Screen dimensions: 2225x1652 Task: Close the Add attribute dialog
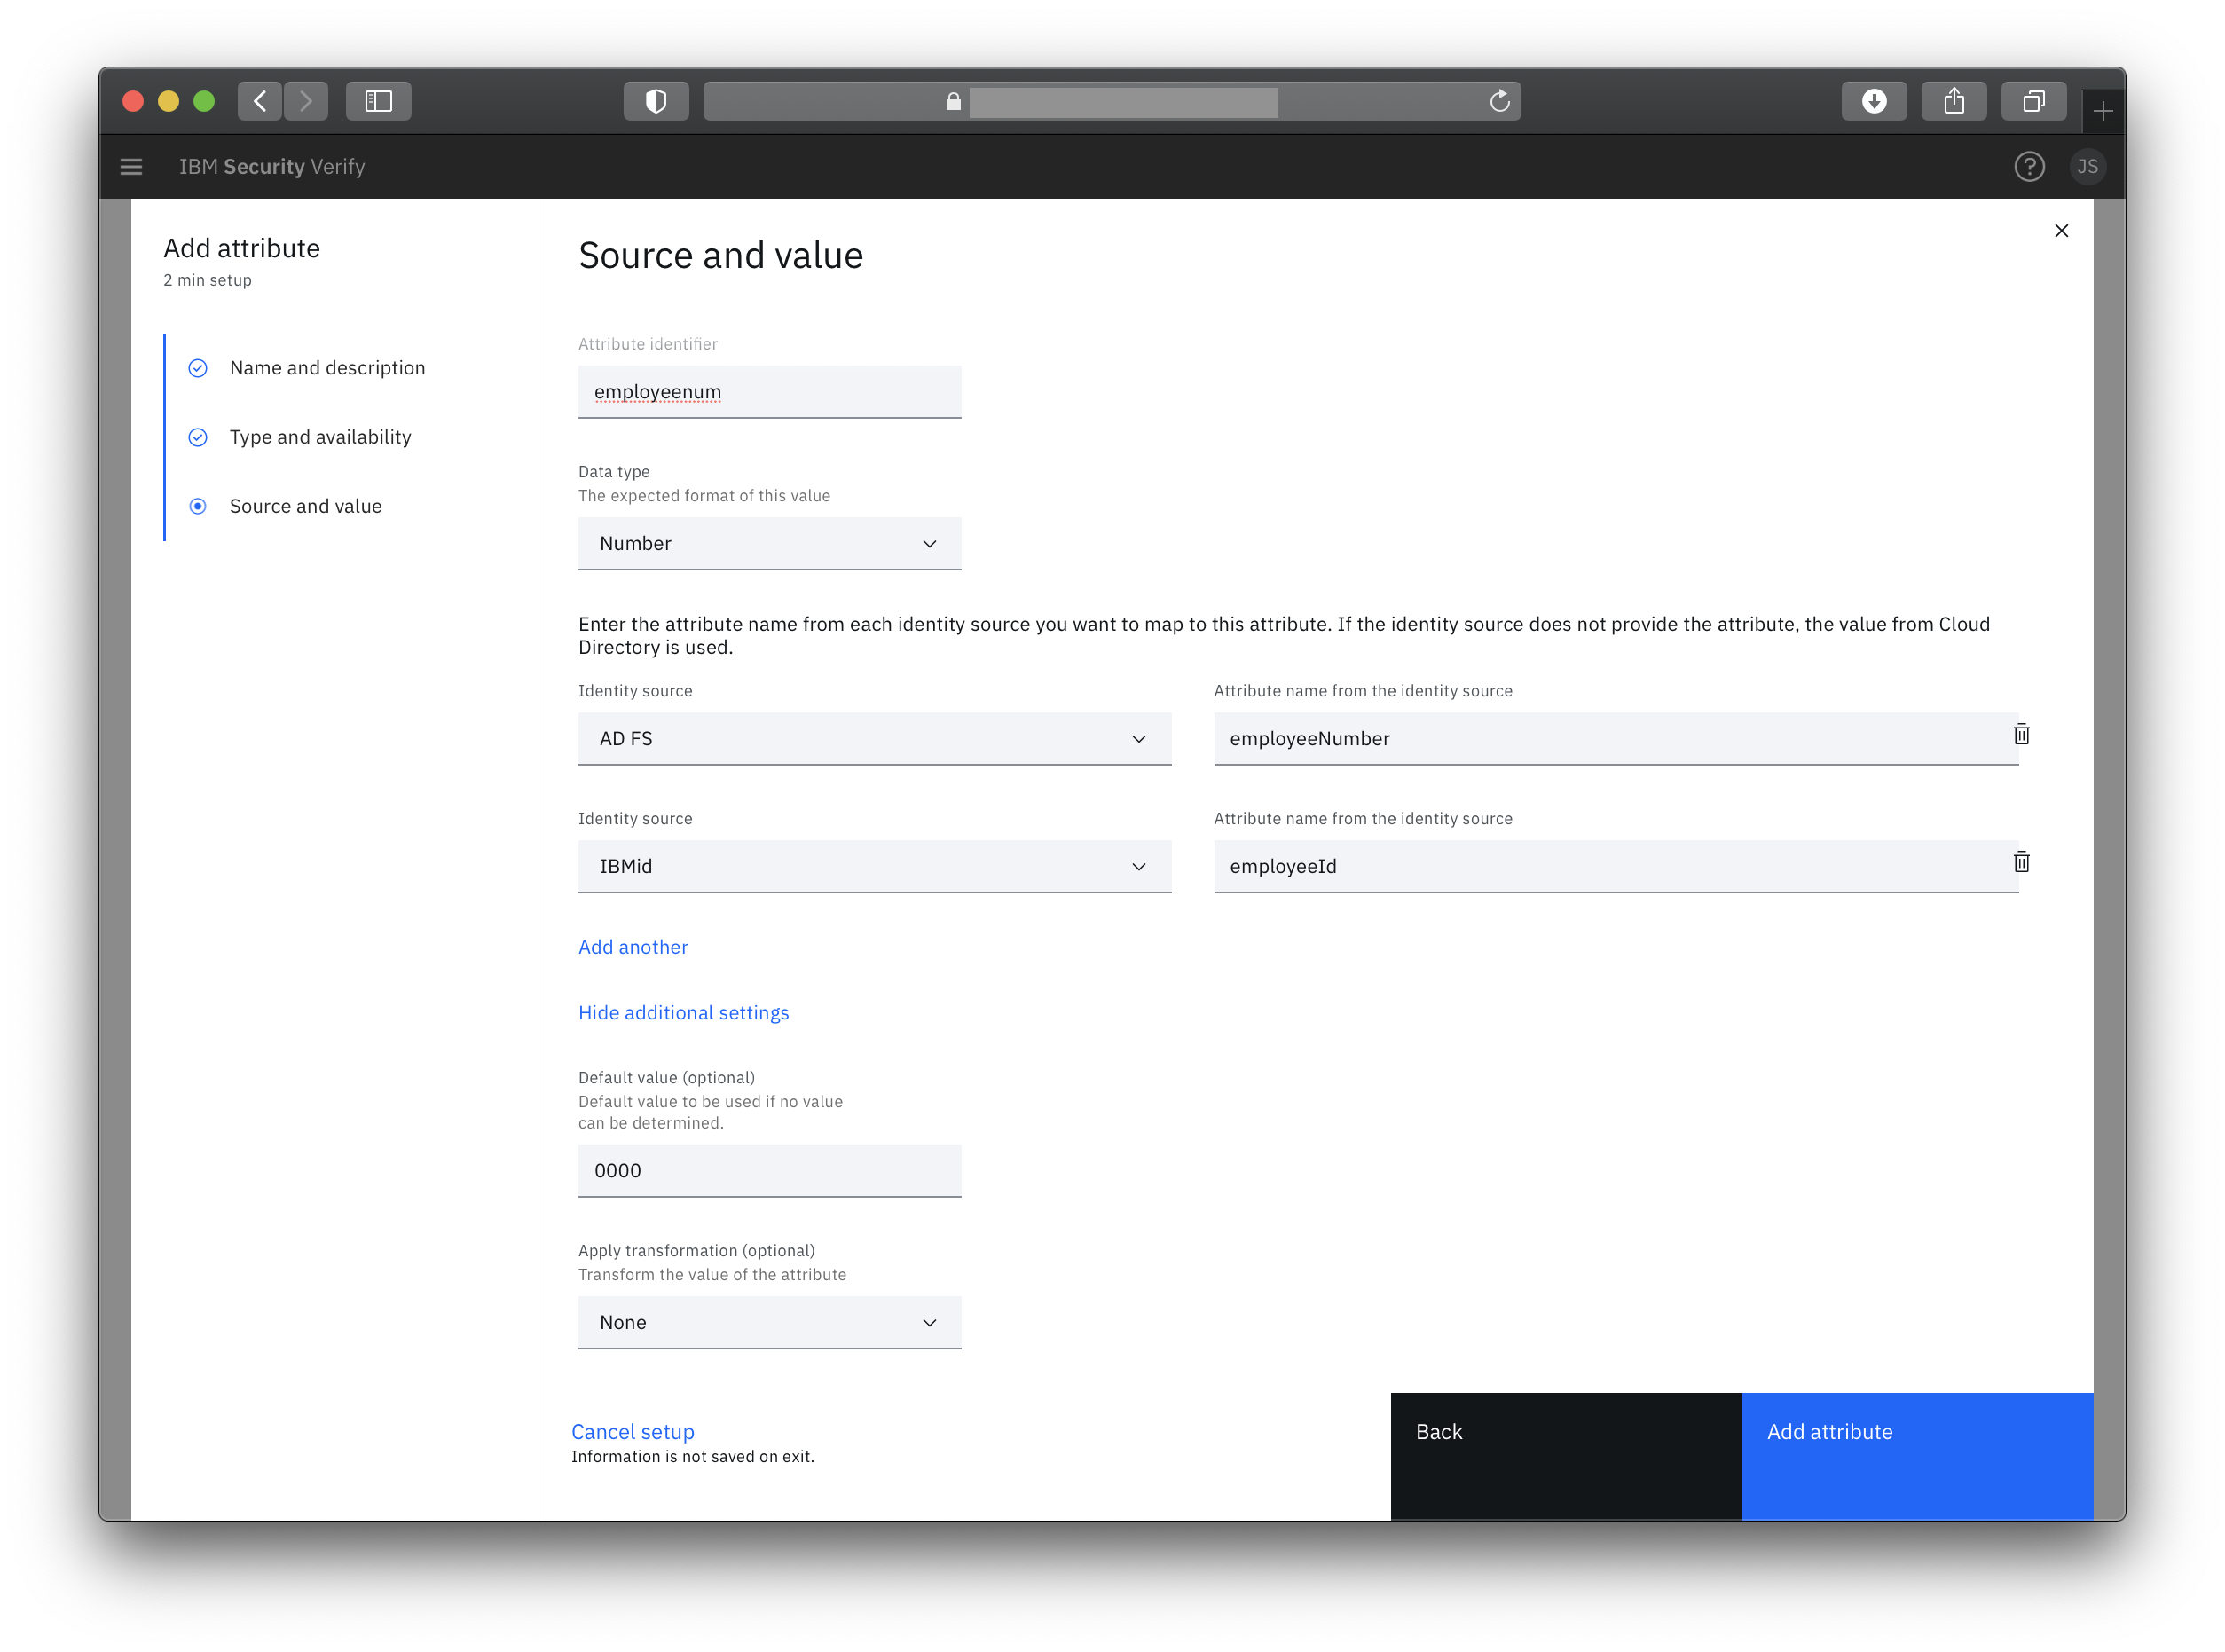coord(2061,231)
